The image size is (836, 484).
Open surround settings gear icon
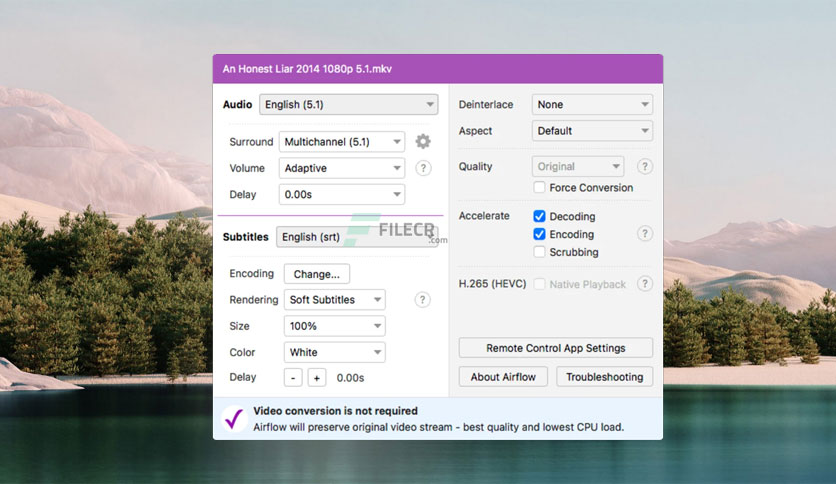click(423, 142)
